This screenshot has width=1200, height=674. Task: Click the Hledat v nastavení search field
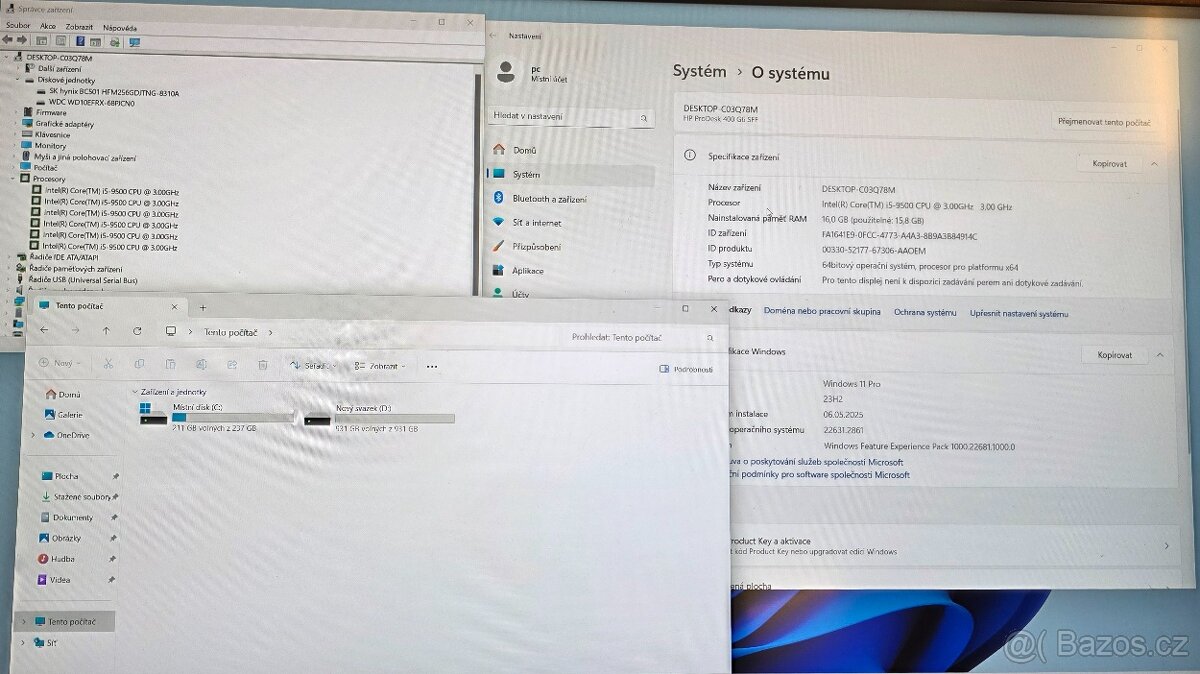[x=573, y=117]
